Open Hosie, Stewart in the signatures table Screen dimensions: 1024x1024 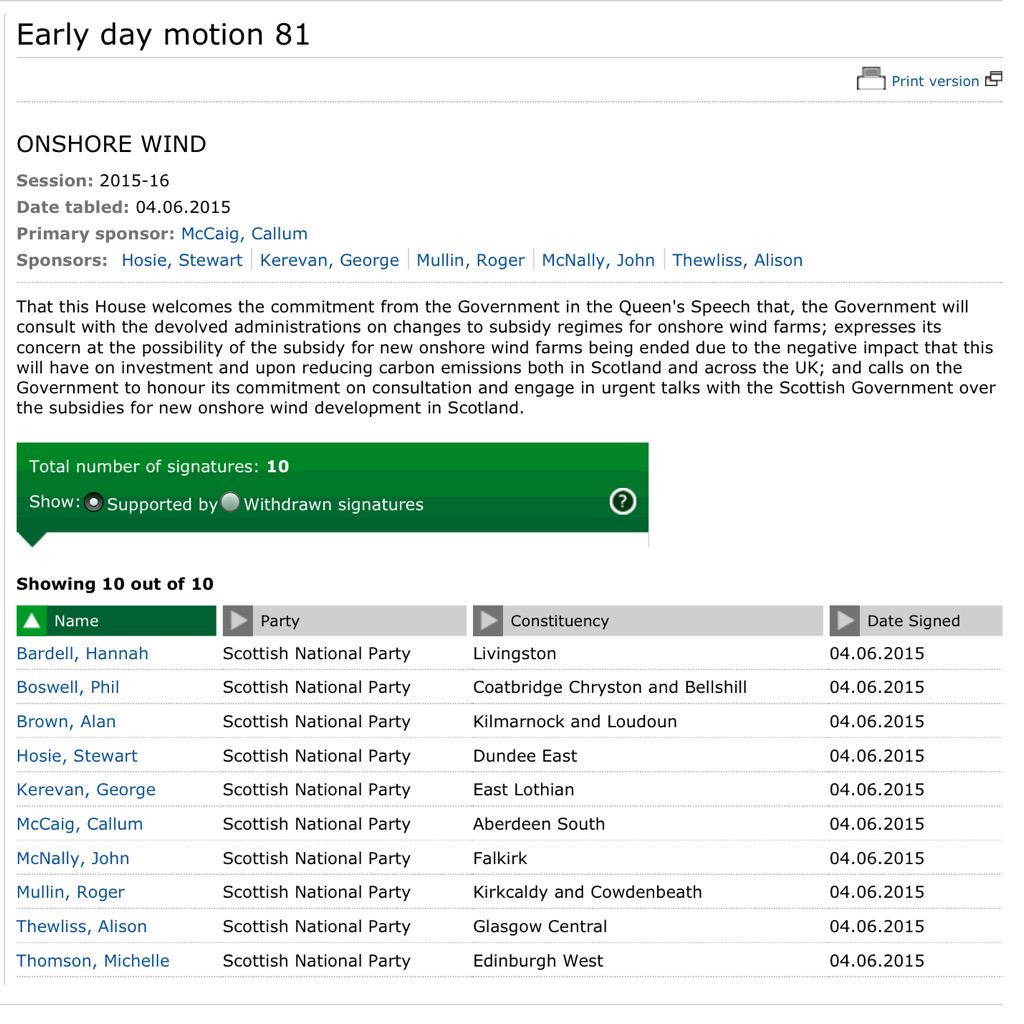point(77,756)
